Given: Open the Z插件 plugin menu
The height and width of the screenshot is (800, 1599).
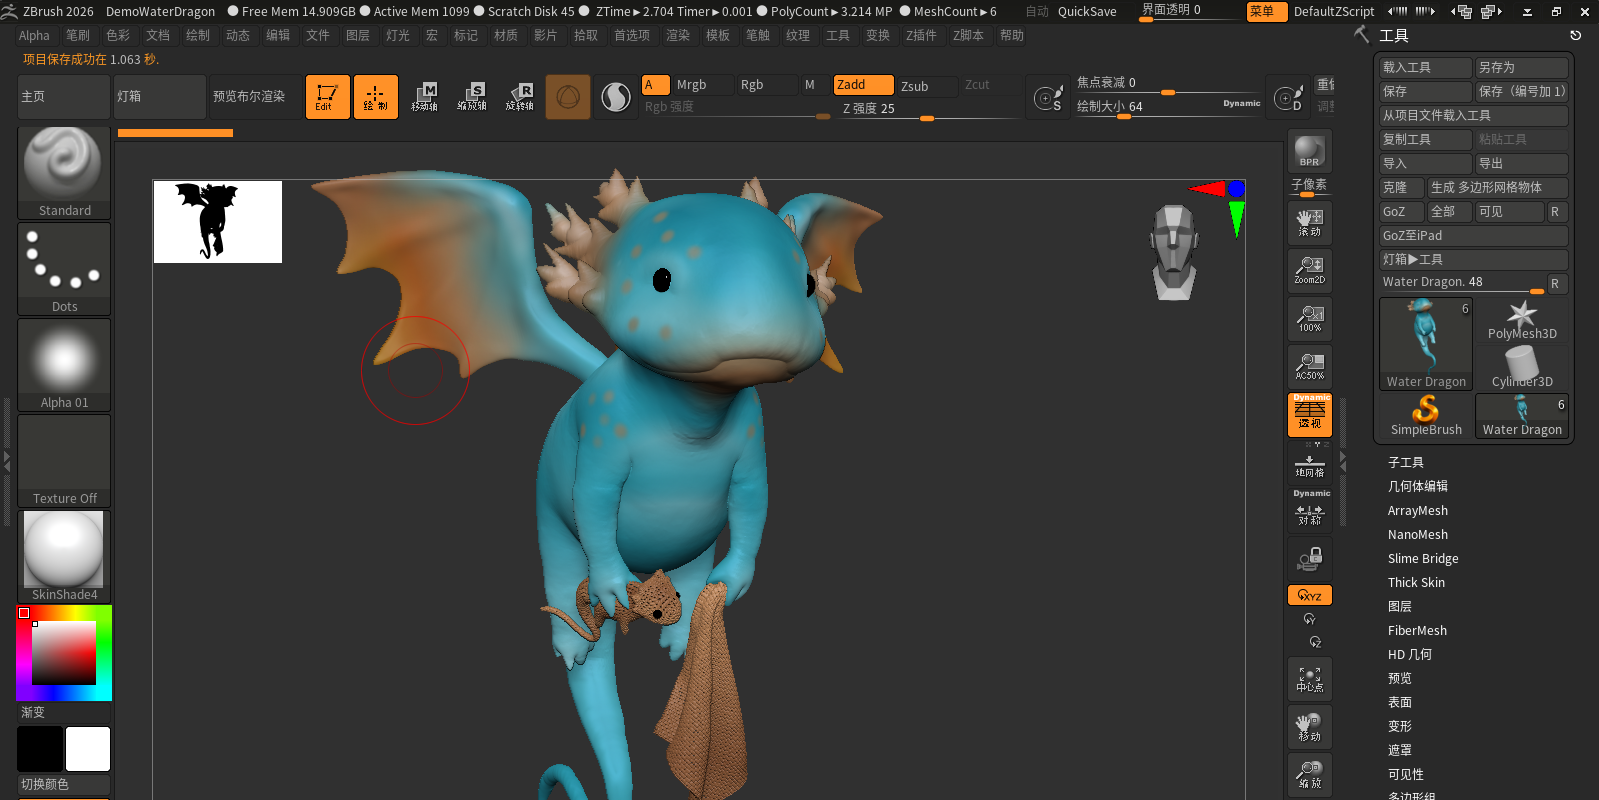Looking at the screenshot, I should (920, 35).
